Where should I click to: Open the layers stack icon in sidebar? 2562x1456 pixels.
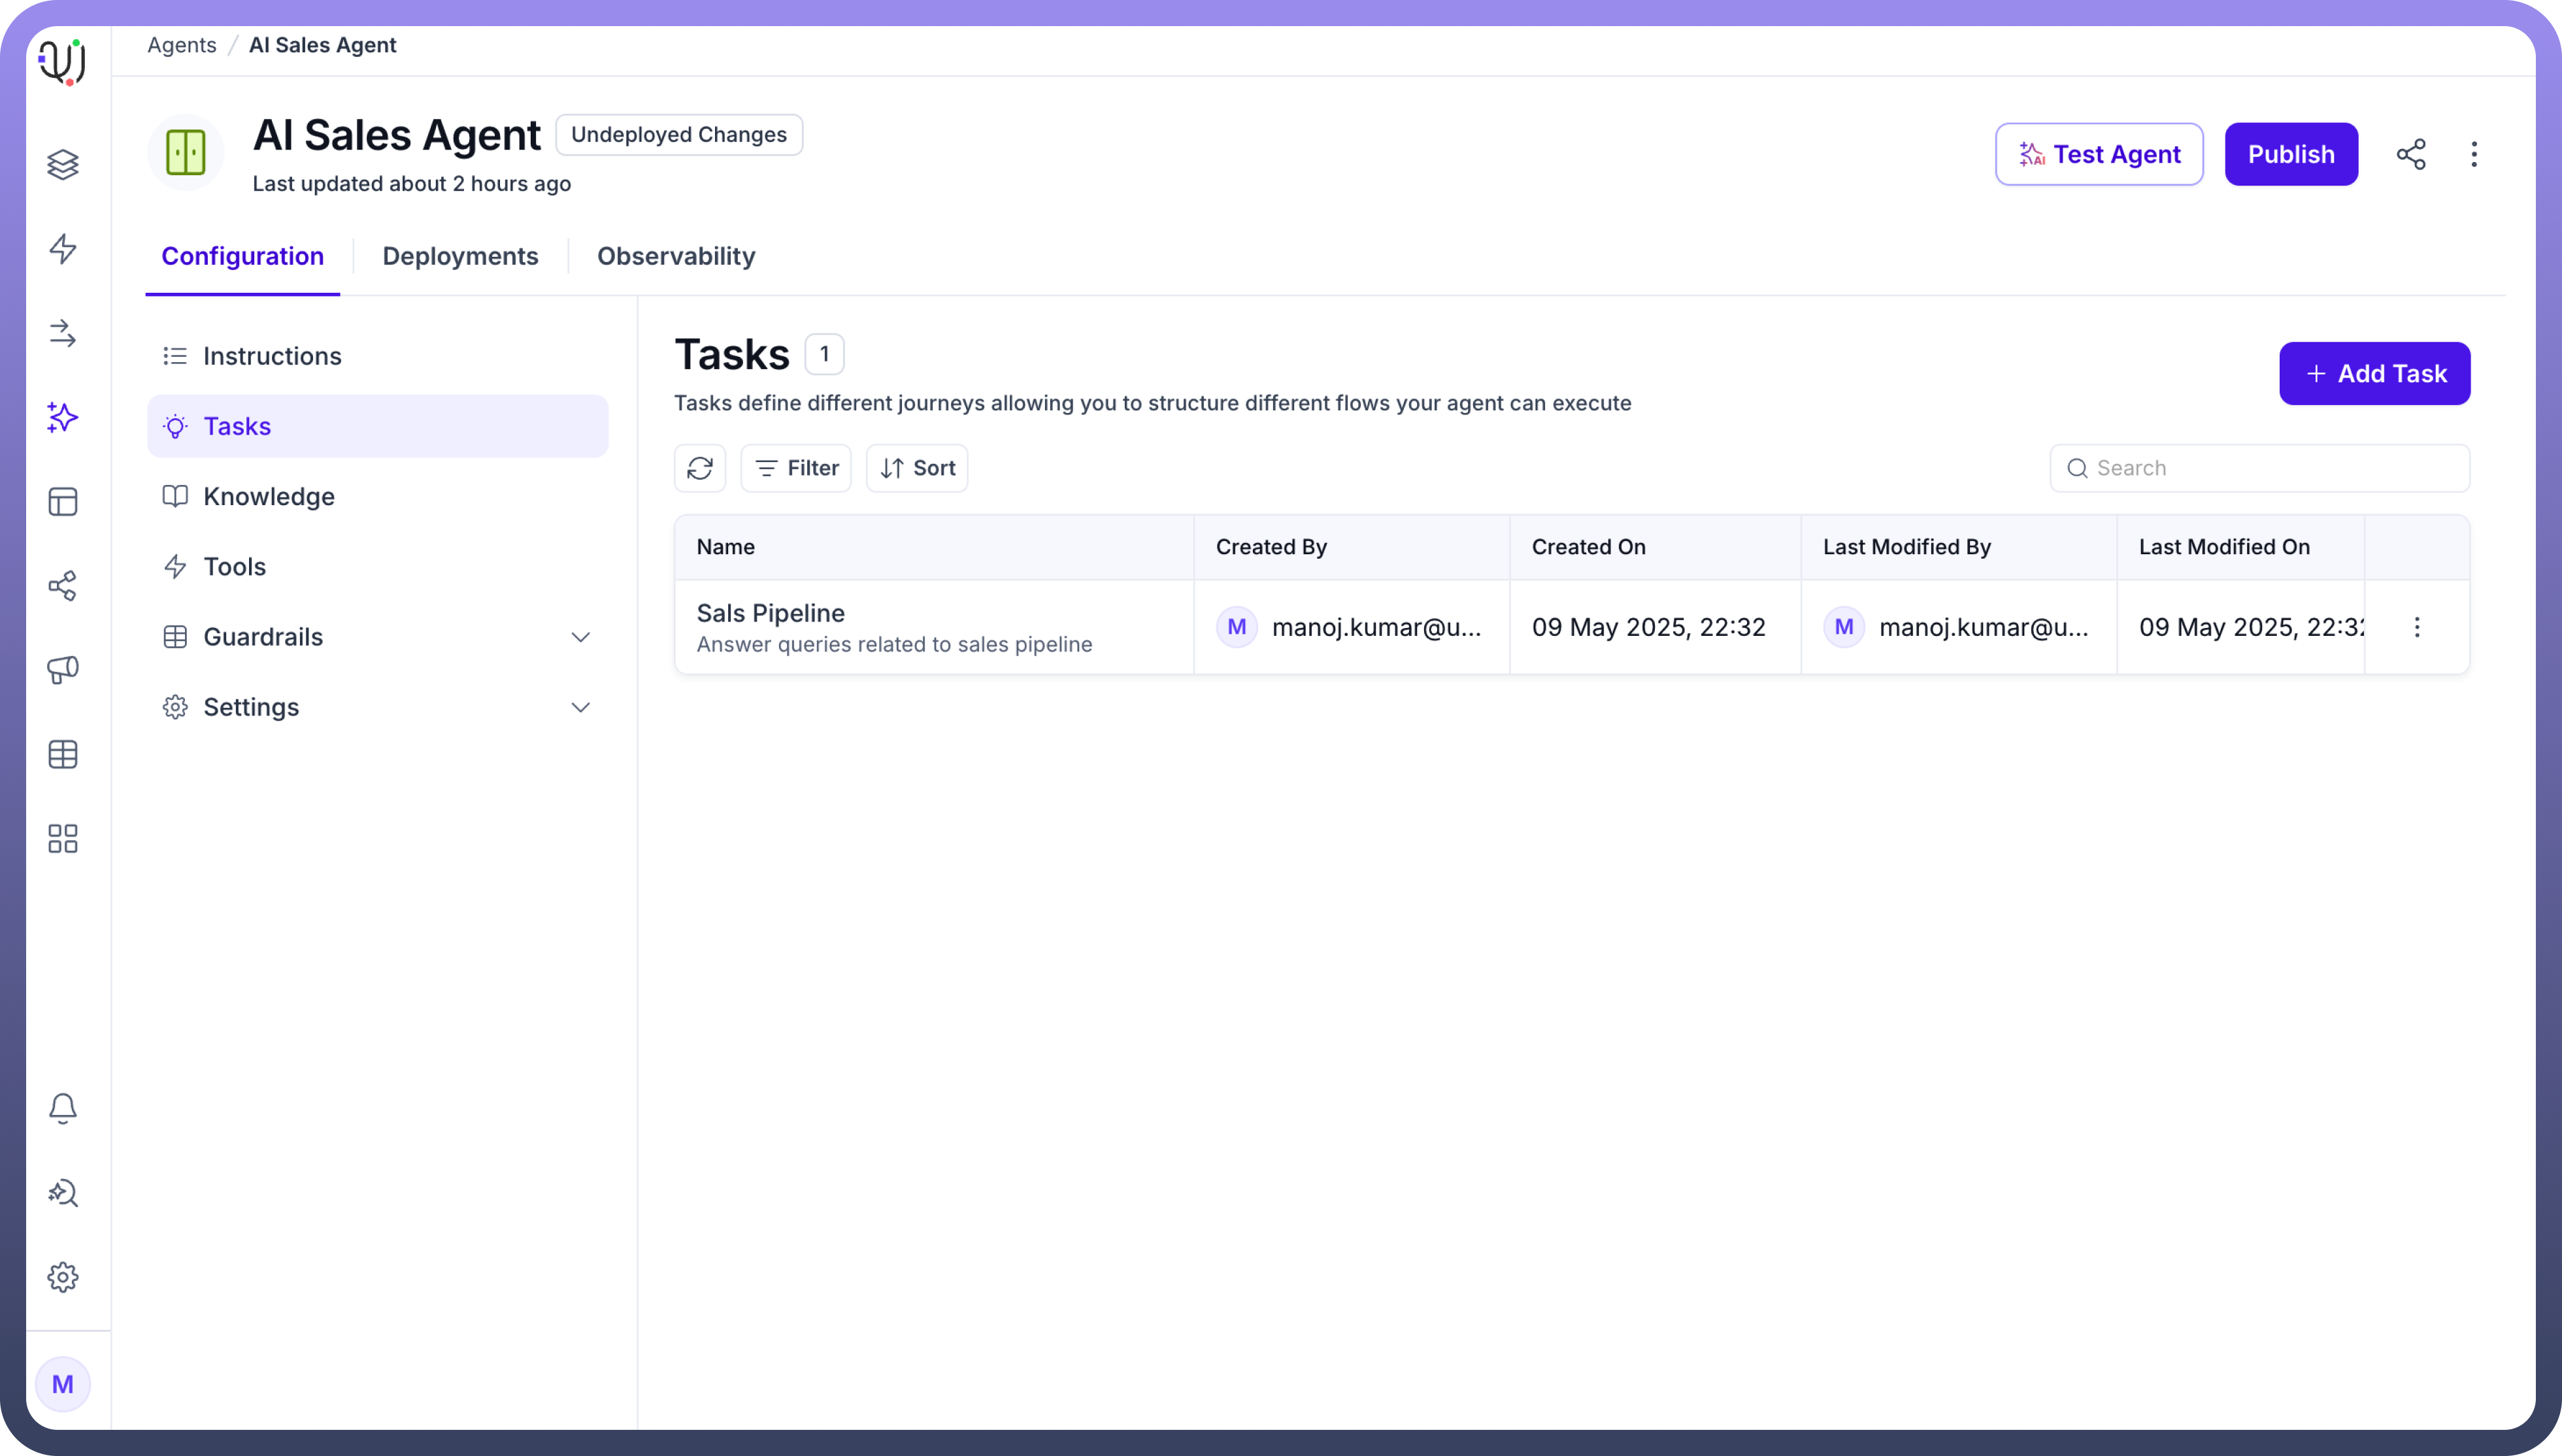[63, 164]
